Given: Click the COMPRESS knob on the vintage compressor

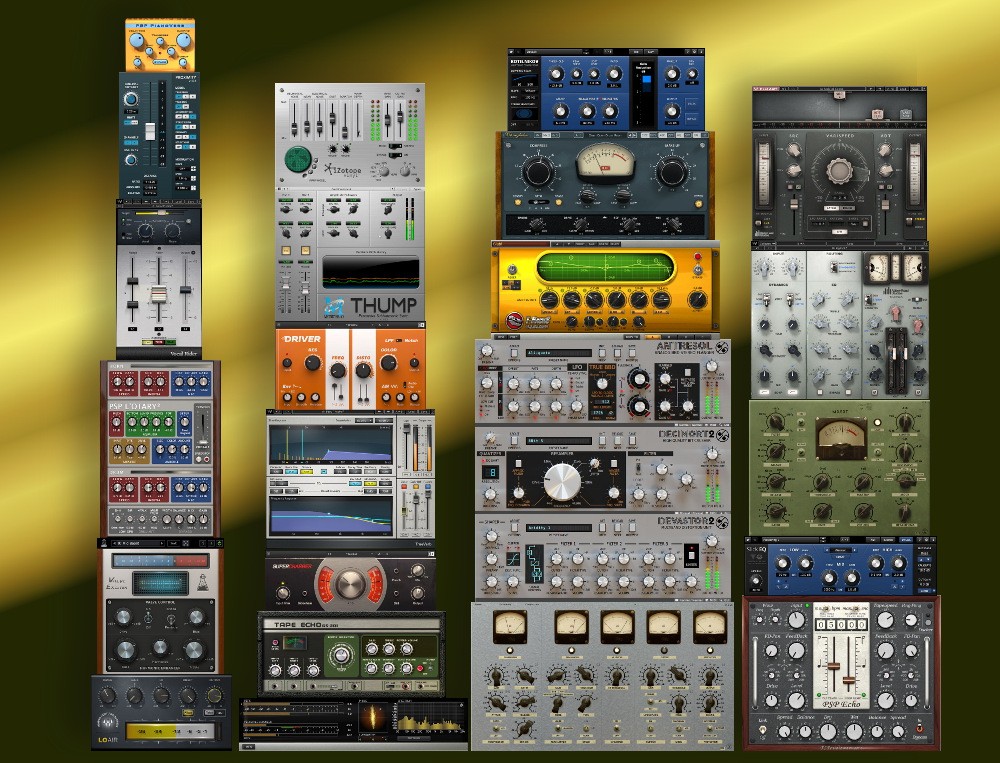Looking at the screenshot, I should pyautogui.click(x=538, y=171).
